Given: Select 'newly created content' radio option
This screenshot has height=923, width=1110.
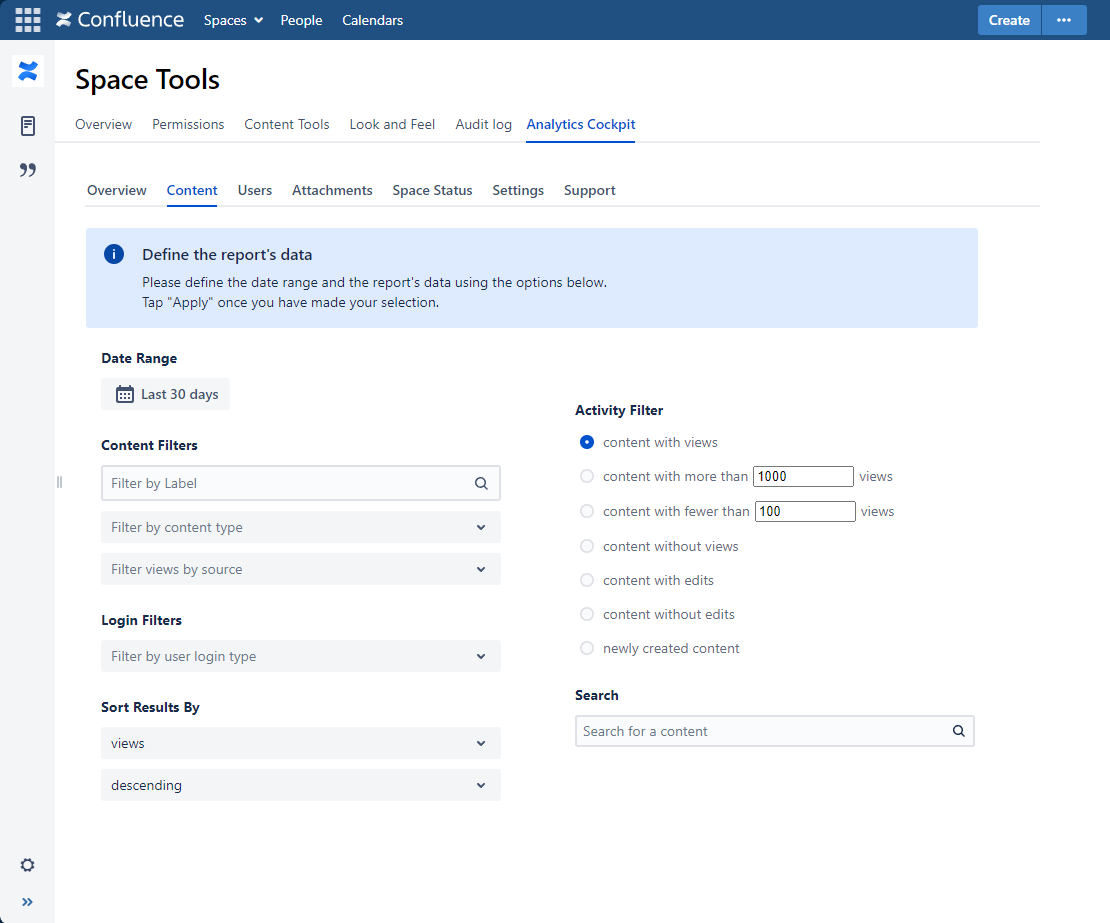Looking at the screenshot, I should click(587, 648).
